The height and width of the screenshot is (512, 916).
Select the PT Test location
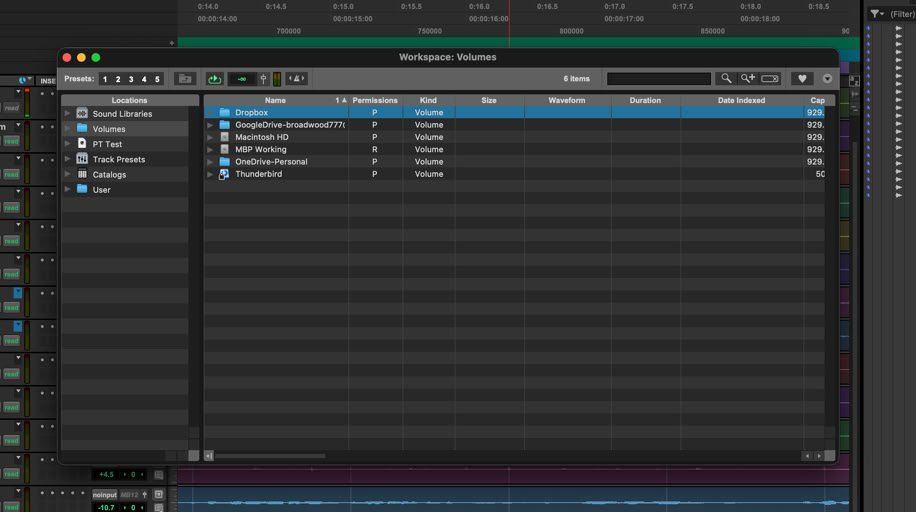[x=107, y=144]
